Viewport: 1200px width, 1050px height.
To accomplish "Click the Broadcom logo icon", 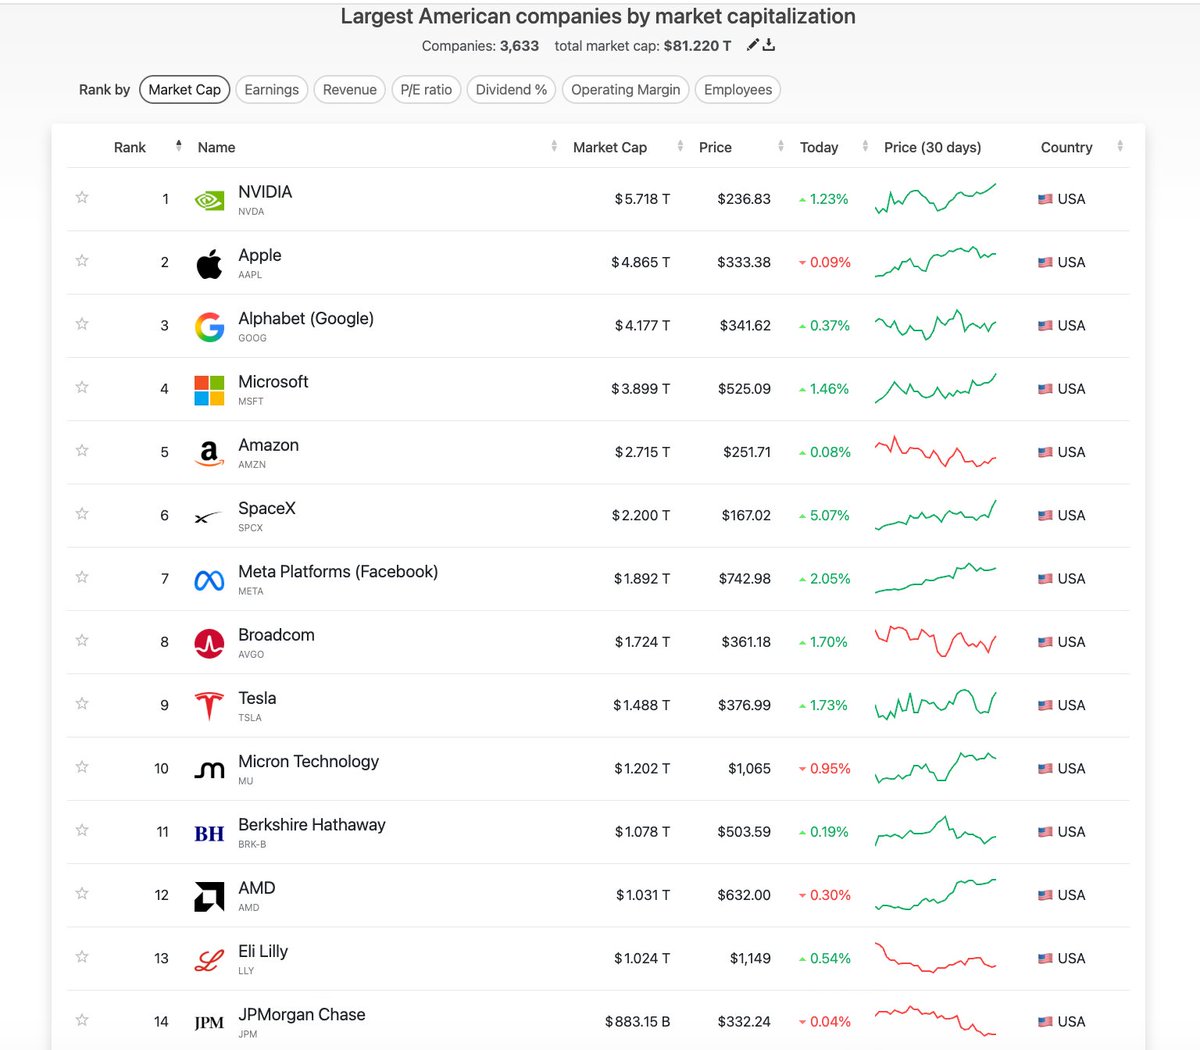I will (x=209, y=643).
